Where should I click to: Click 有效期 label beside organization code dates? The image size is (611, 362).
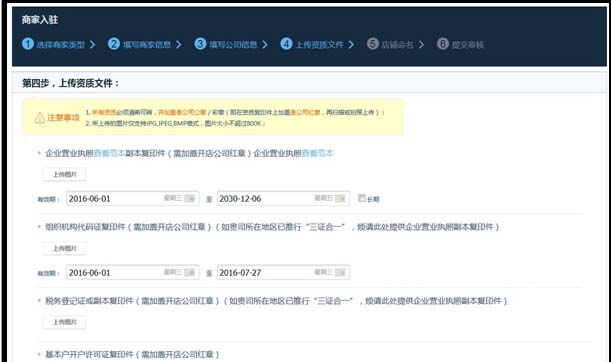pos(49,274)
